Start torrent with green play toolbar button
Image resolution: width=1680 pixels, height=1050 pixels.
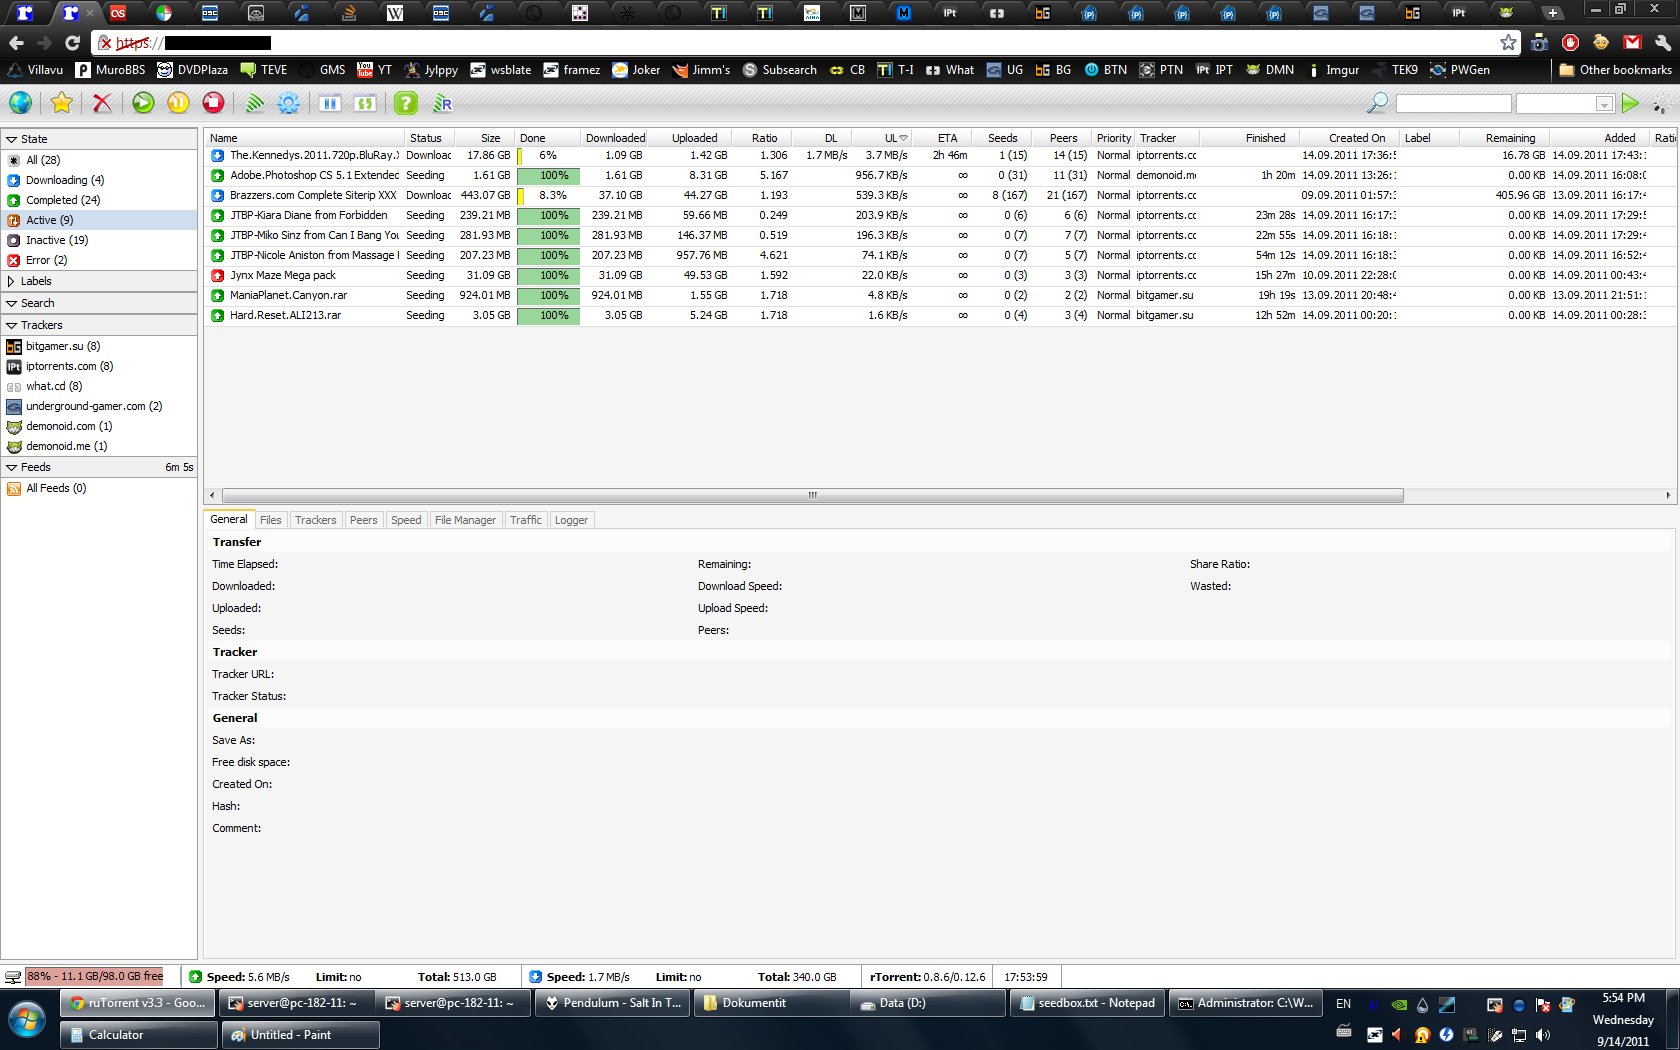(143, 103)
